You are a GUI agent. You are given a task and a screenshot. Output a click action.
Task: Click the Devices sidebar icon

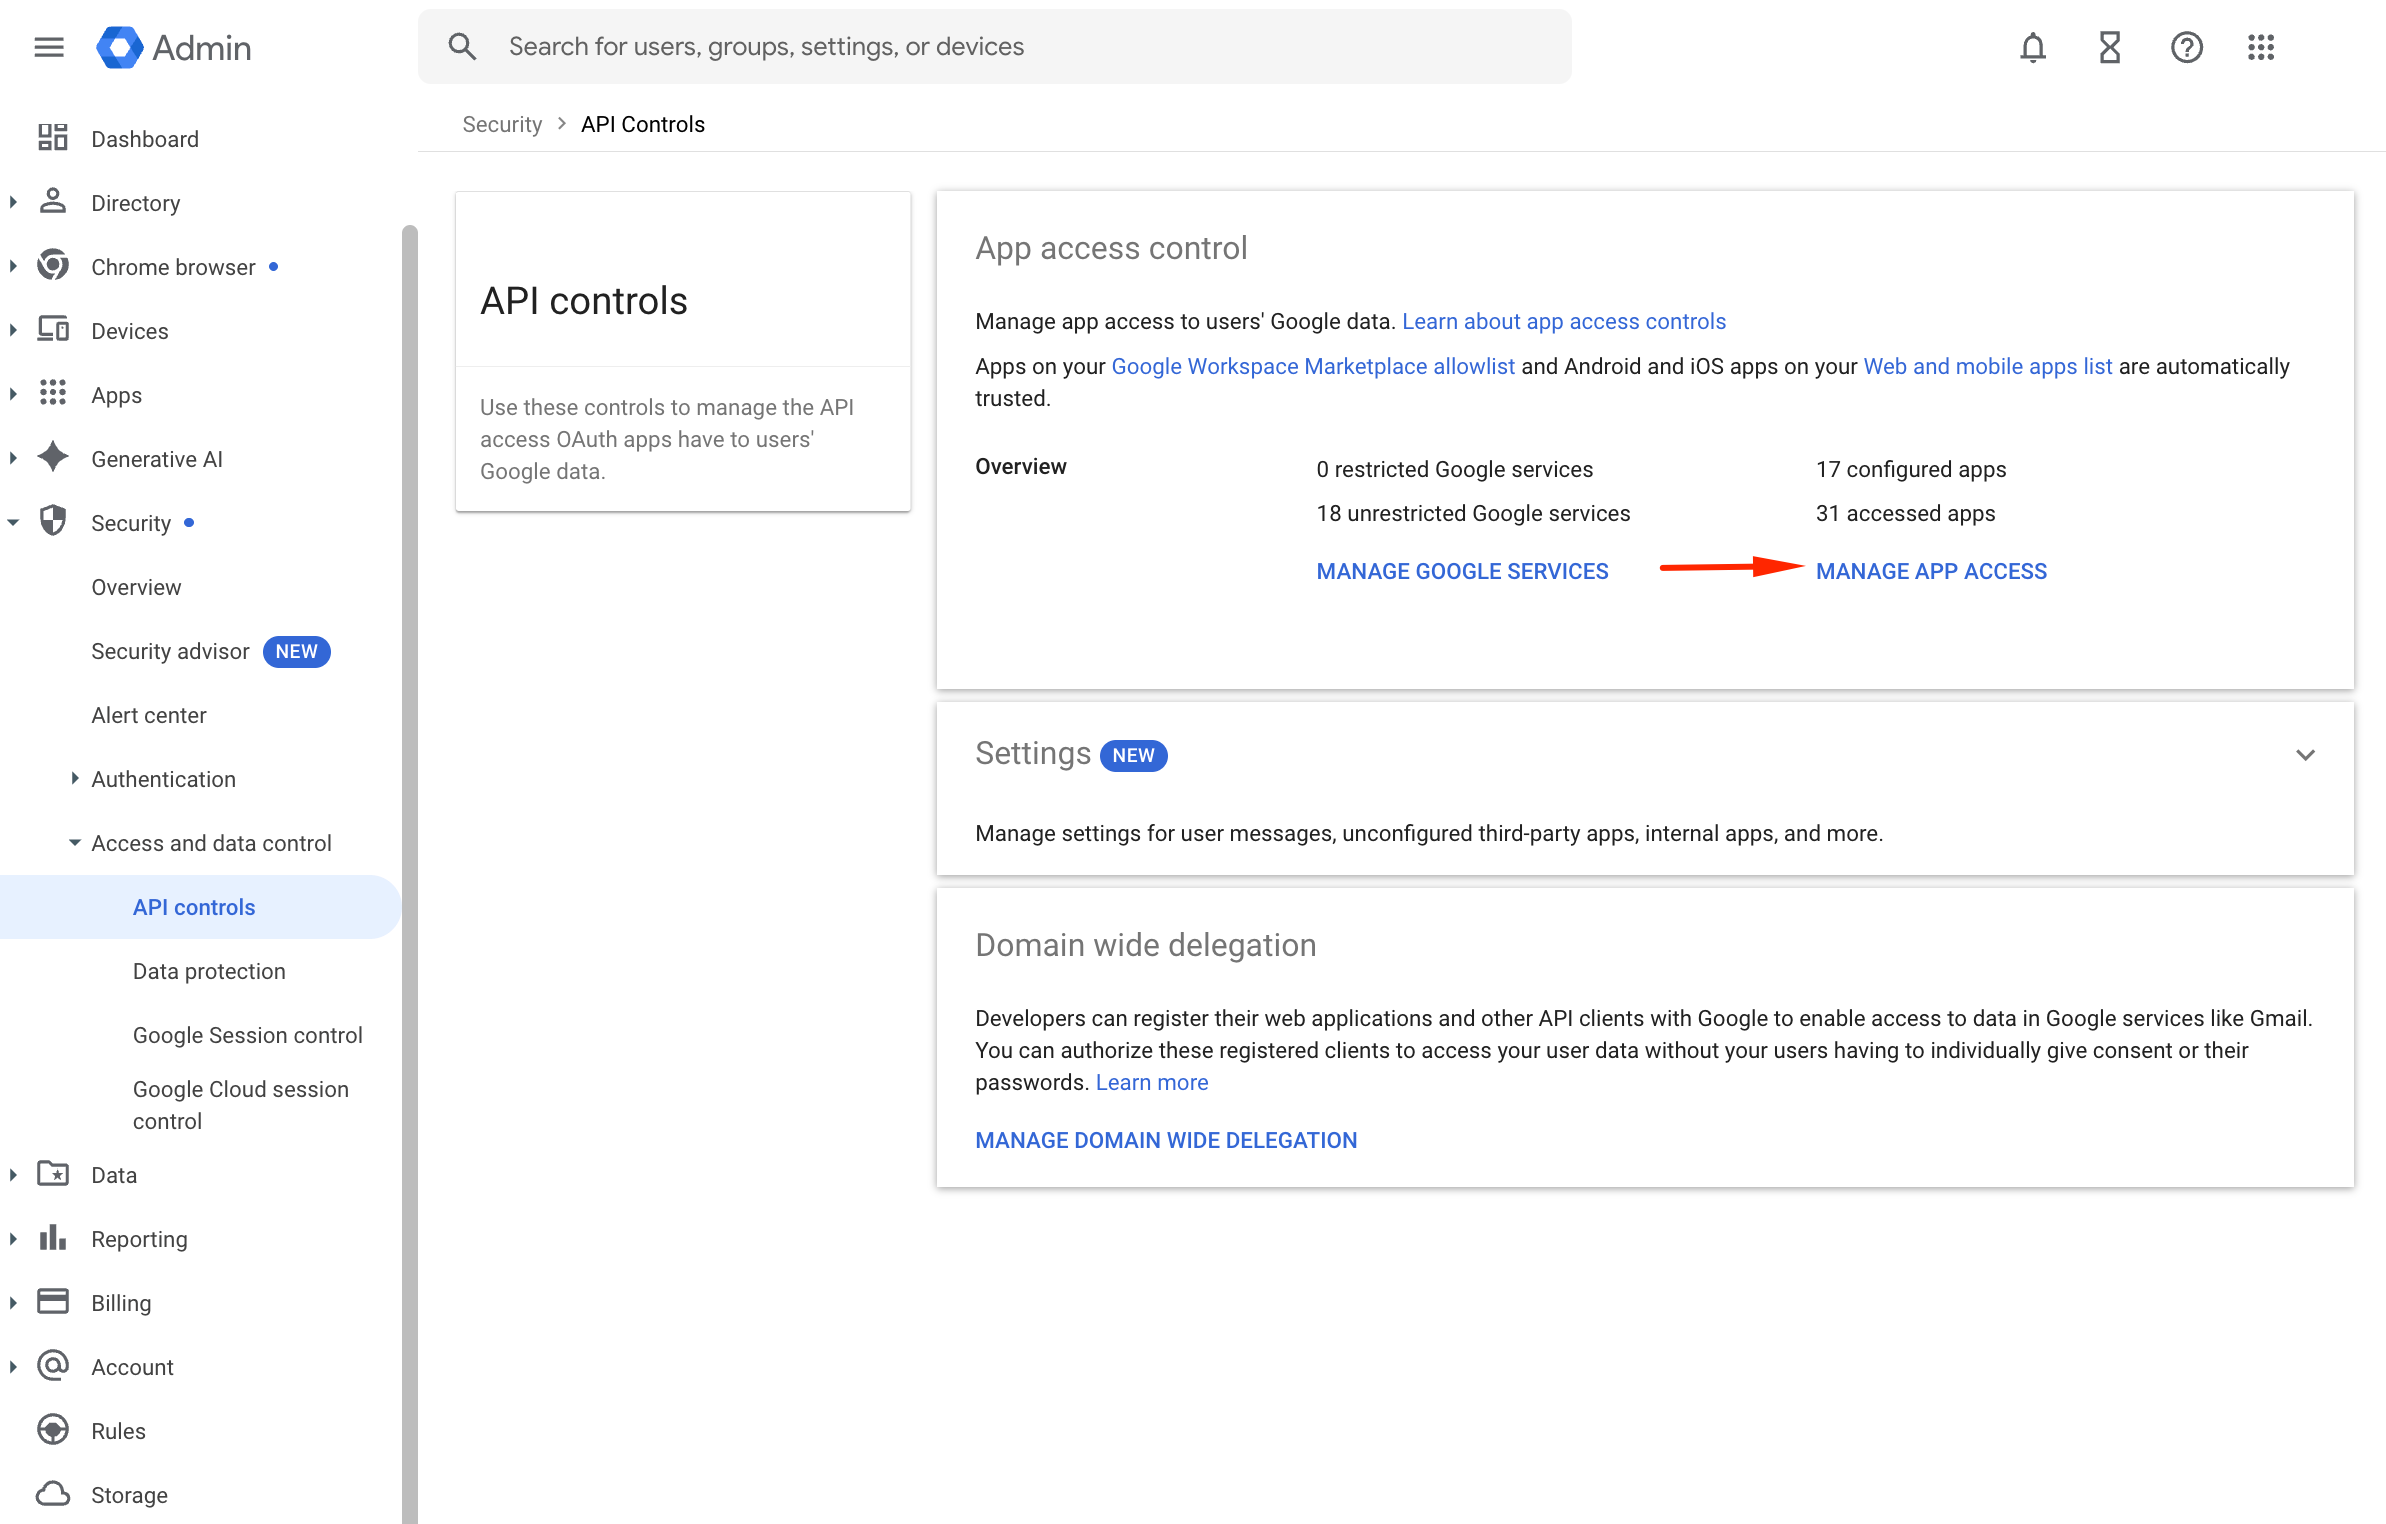(52, 330)
